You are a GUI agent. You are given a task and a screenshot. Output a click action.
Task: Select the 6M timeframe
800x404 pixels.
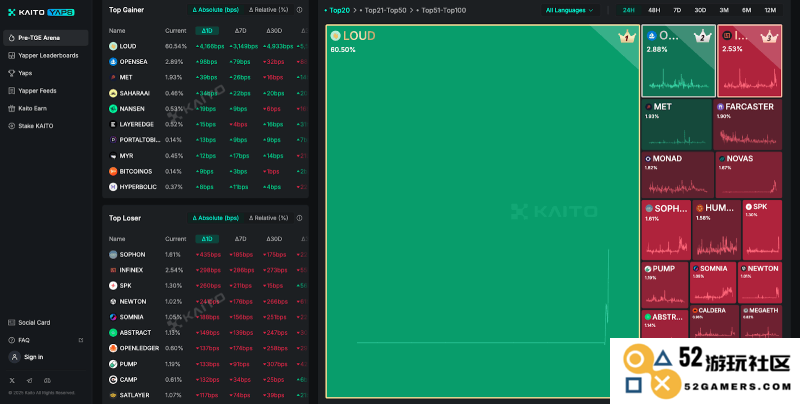click(x=746, y=10)
